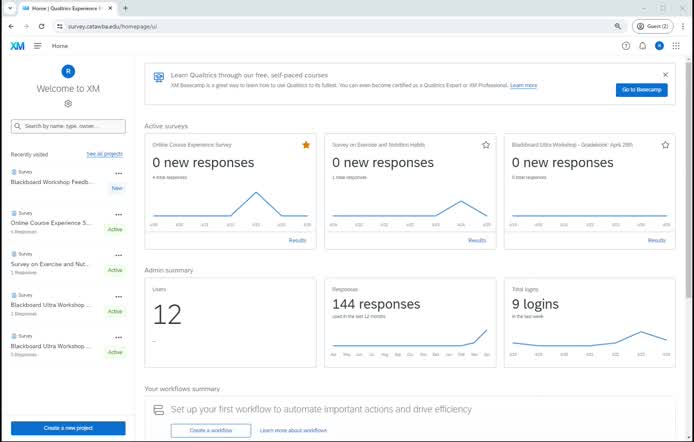Screen dimensions: 694x442
Task: Click the browser back arrow
Action: coord(11,27)
